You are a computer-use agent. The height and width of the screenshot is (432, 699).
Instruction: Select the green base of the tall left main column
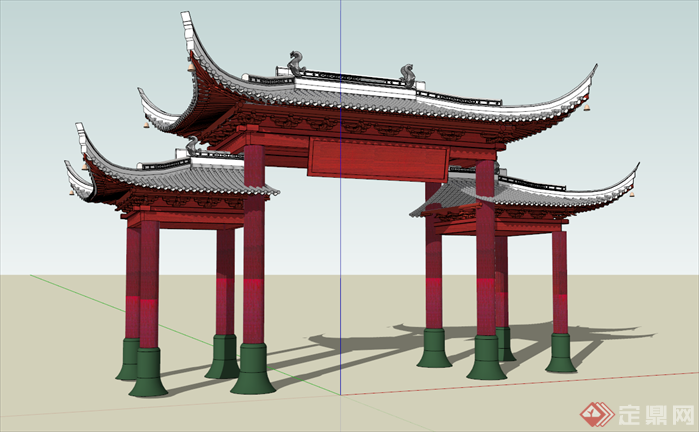pos(253,369)
